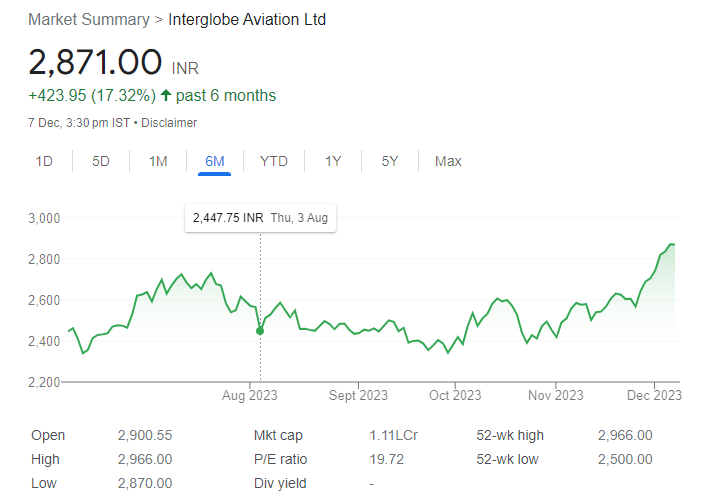Click the 3,000 y-axis label
707x500 pixels.
(x=44, y=218)
